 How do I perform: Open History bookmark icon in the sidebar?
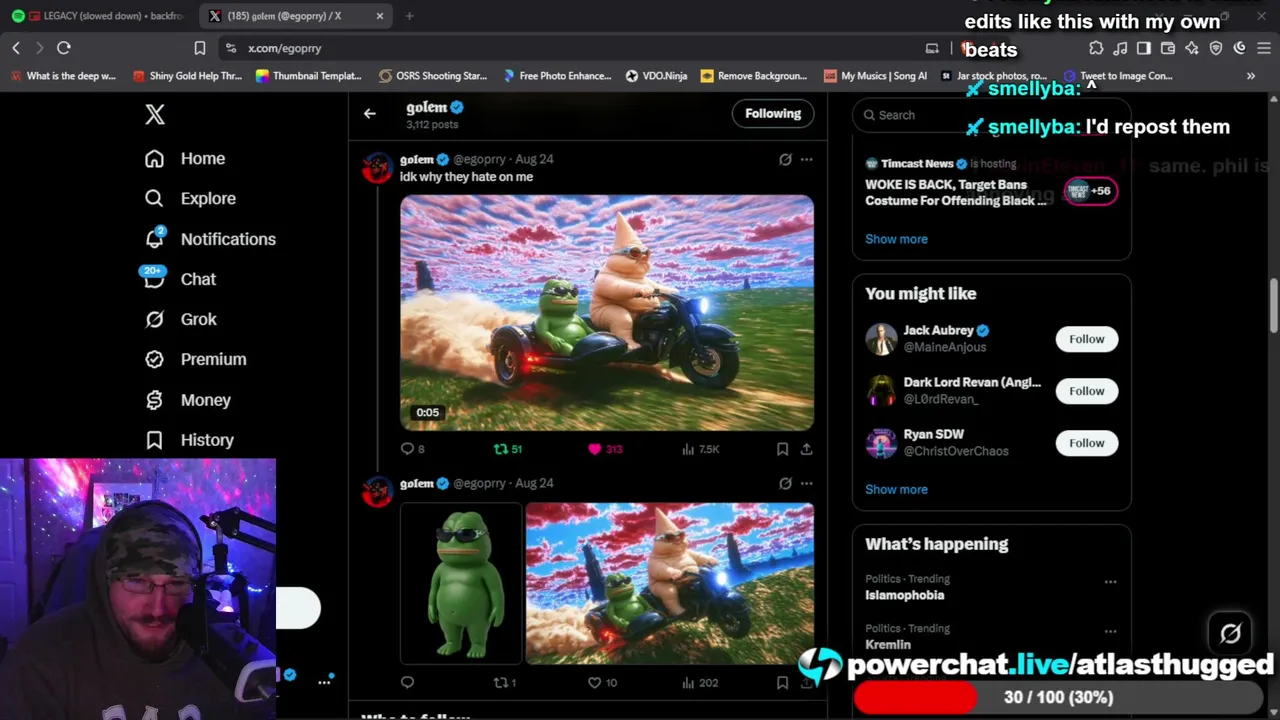coord(154,440)
